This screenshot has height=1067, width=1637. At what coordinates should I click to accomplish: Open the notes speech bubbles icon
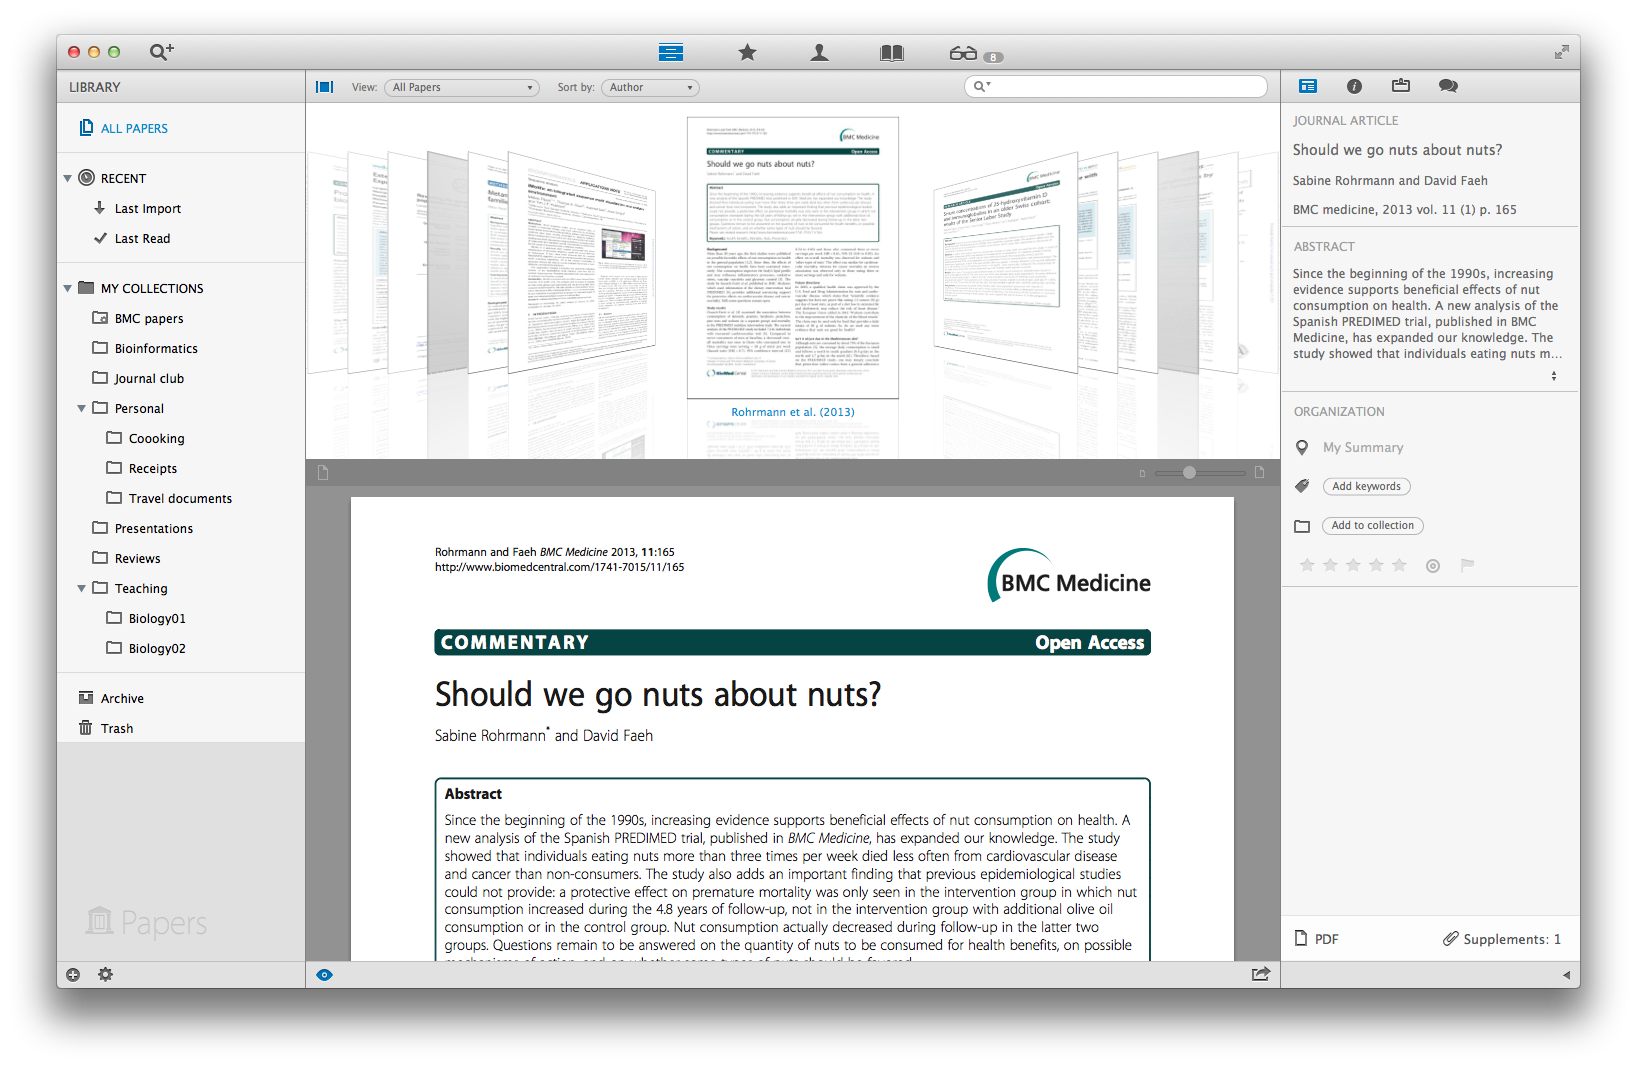(1448, 86)
